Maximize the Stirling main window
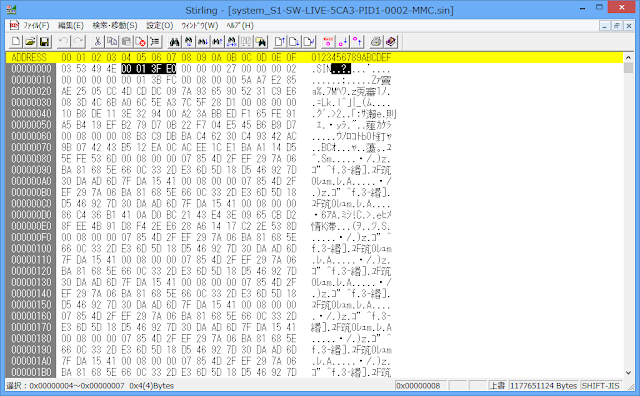Screen dimensions: 640x396 (x=599, y=8)
